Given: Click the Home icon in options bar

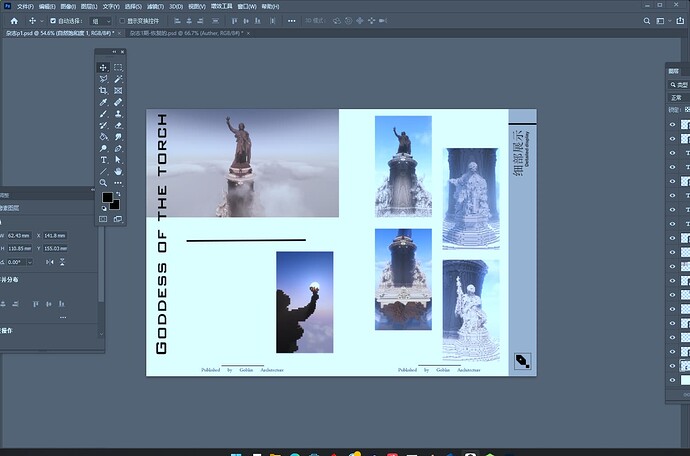Looking at the screenshot, I should pos(14,20).
